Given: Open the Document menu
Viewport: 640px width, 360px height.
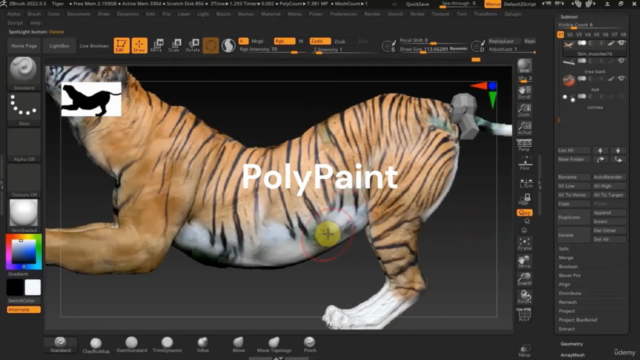Looking at the screenshot, I should pyautogui.click(x=79, y=14).
